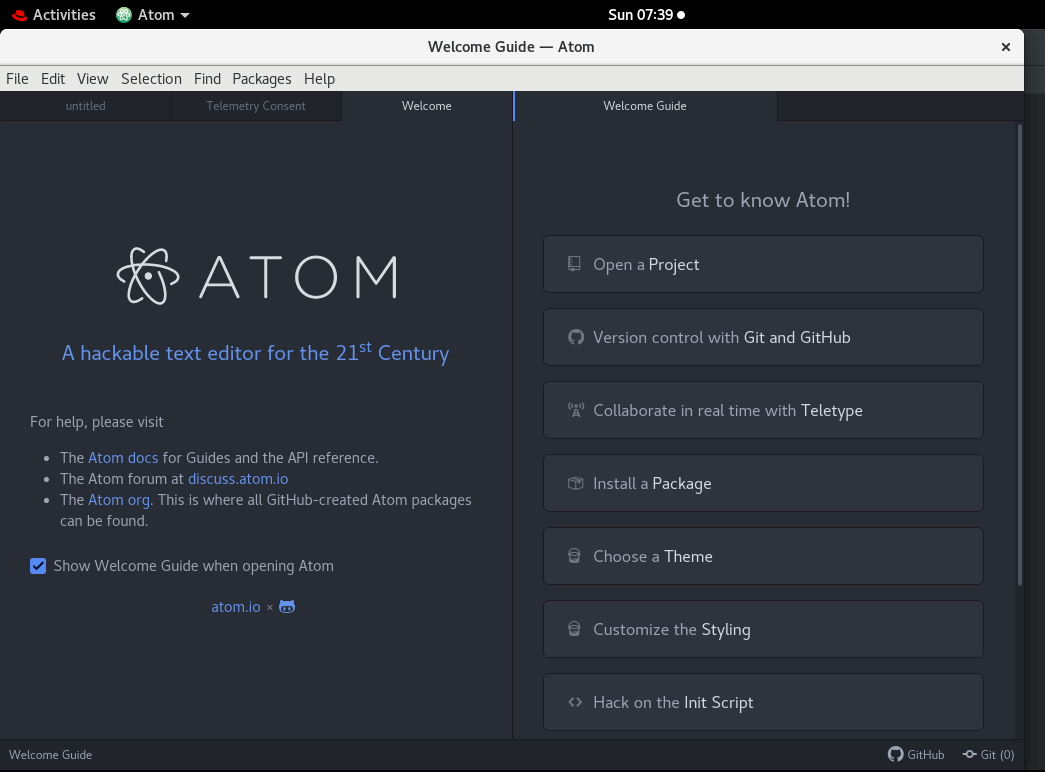Click the Red Hat icon beside Activities
1045x772 pixels.
click(19, 15)
